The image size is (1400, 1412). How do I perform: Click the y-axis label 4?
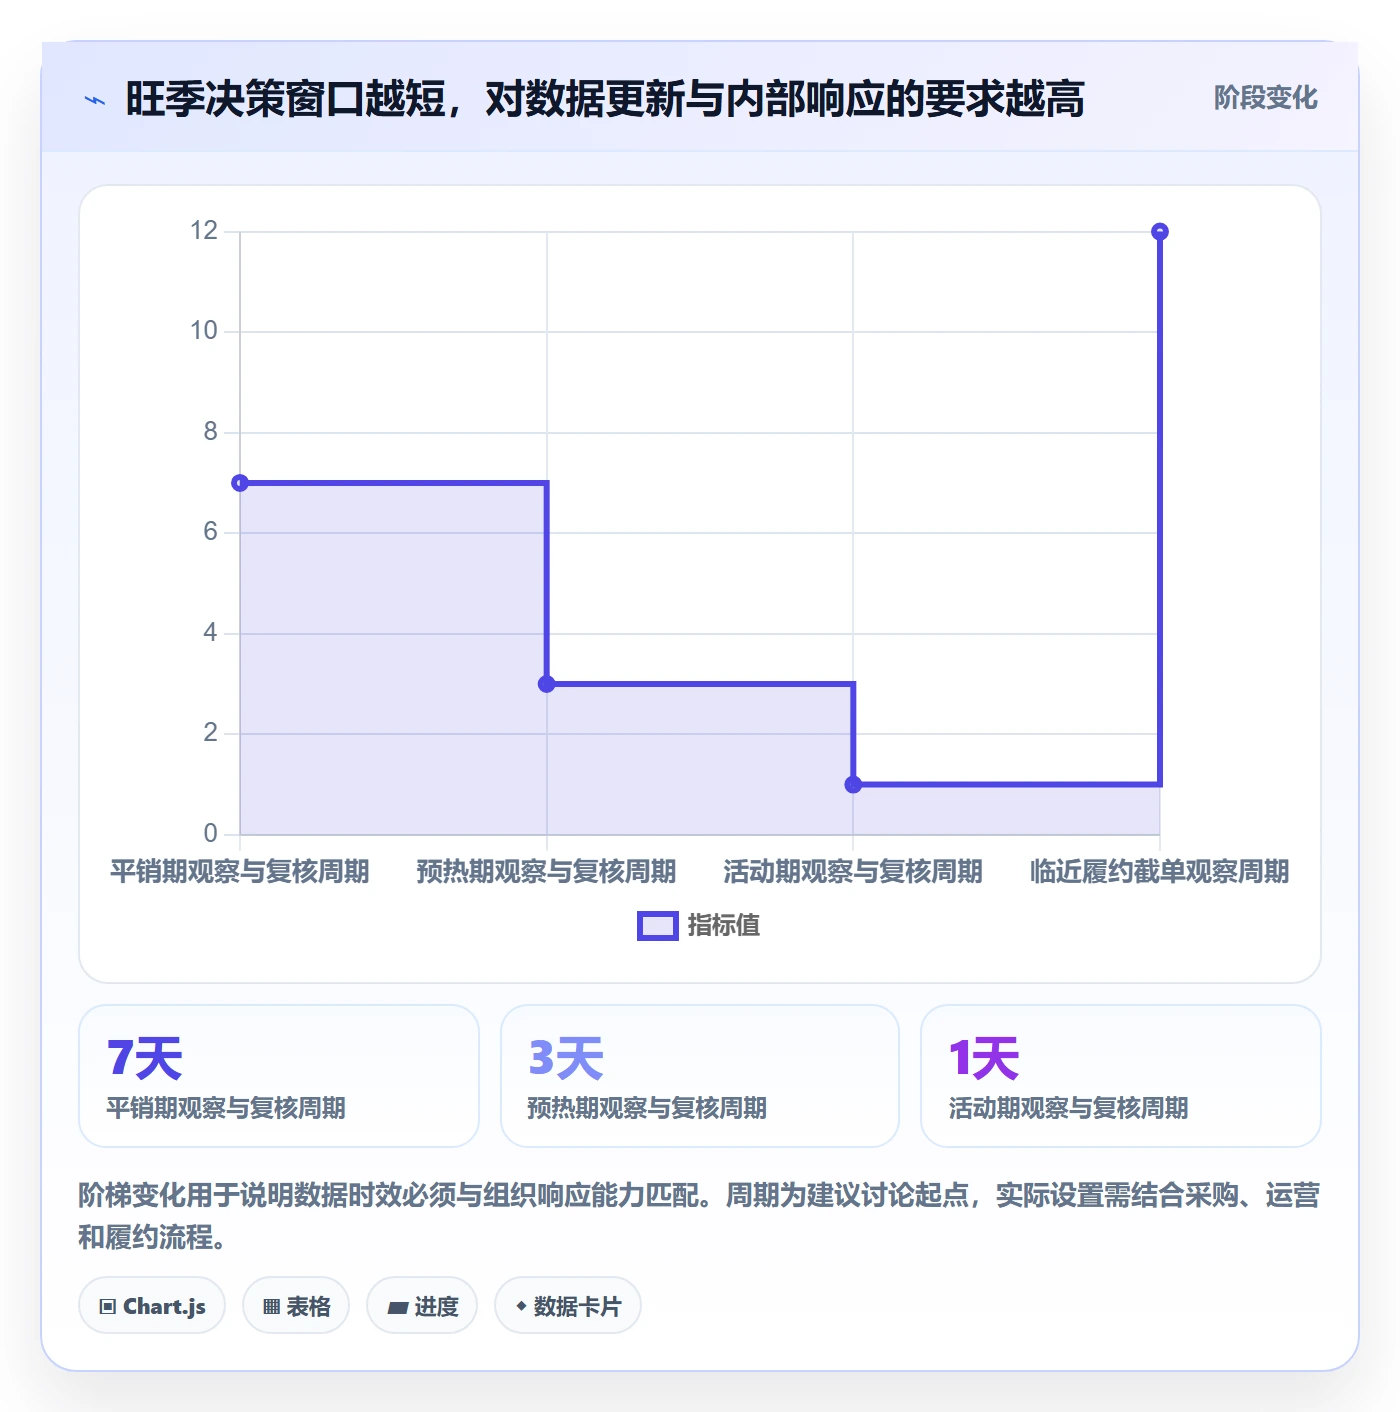(x=210, y=633)
